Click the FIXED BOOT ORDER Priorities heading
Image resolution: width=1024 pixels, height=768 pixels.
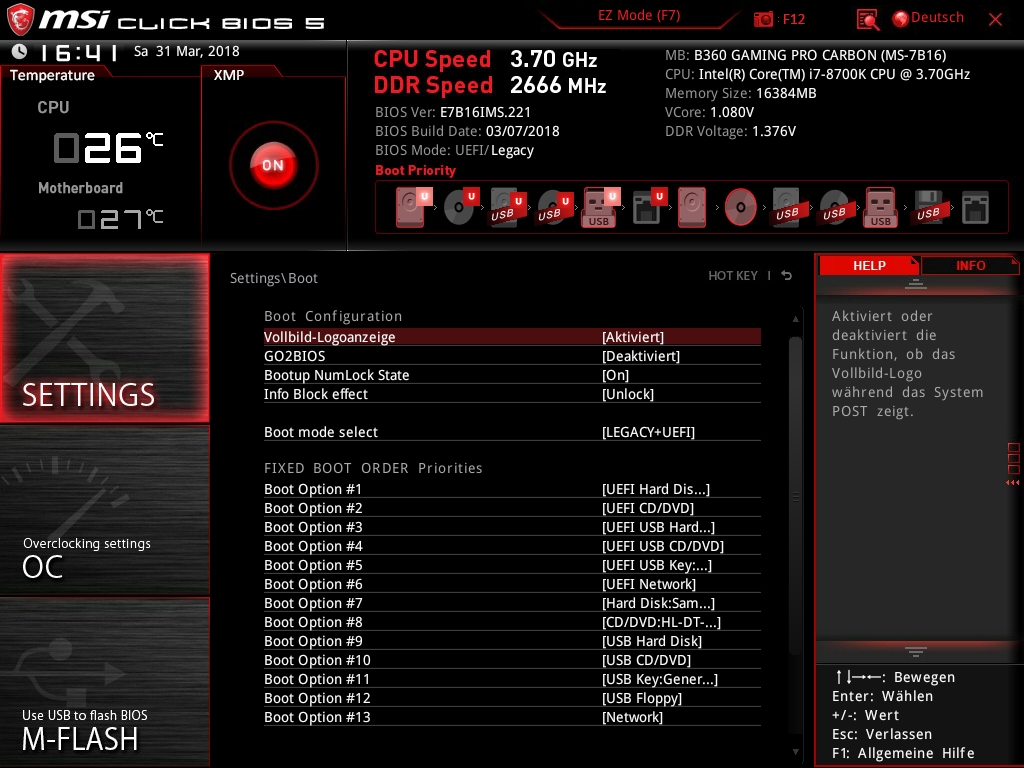pyautogui.click(x=373, y=468)
